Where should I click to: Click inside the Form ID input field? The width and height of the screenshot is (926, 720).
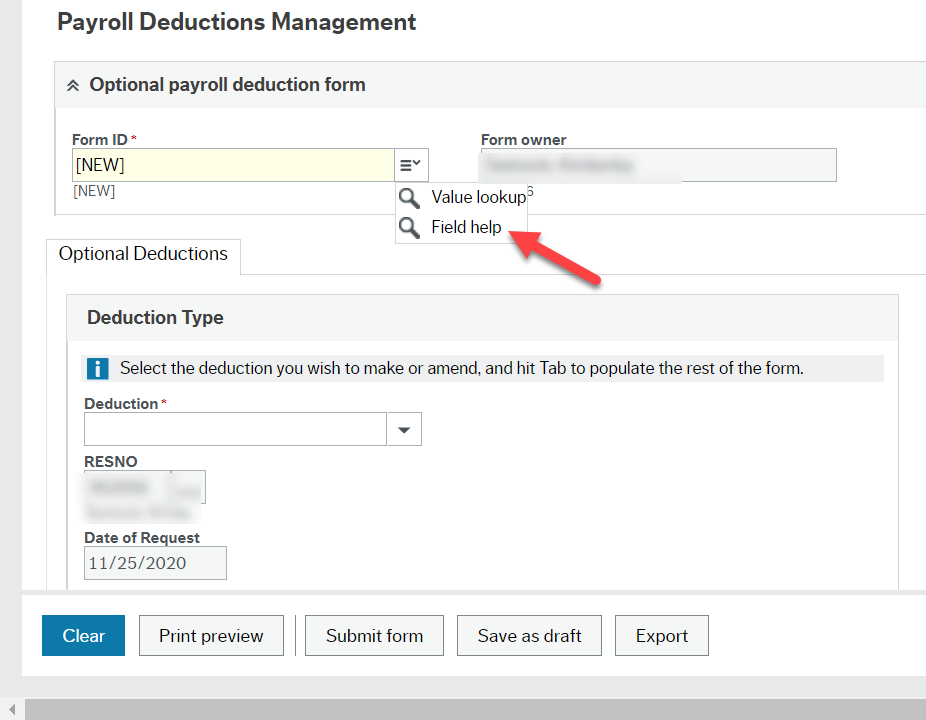pos(230,164)
